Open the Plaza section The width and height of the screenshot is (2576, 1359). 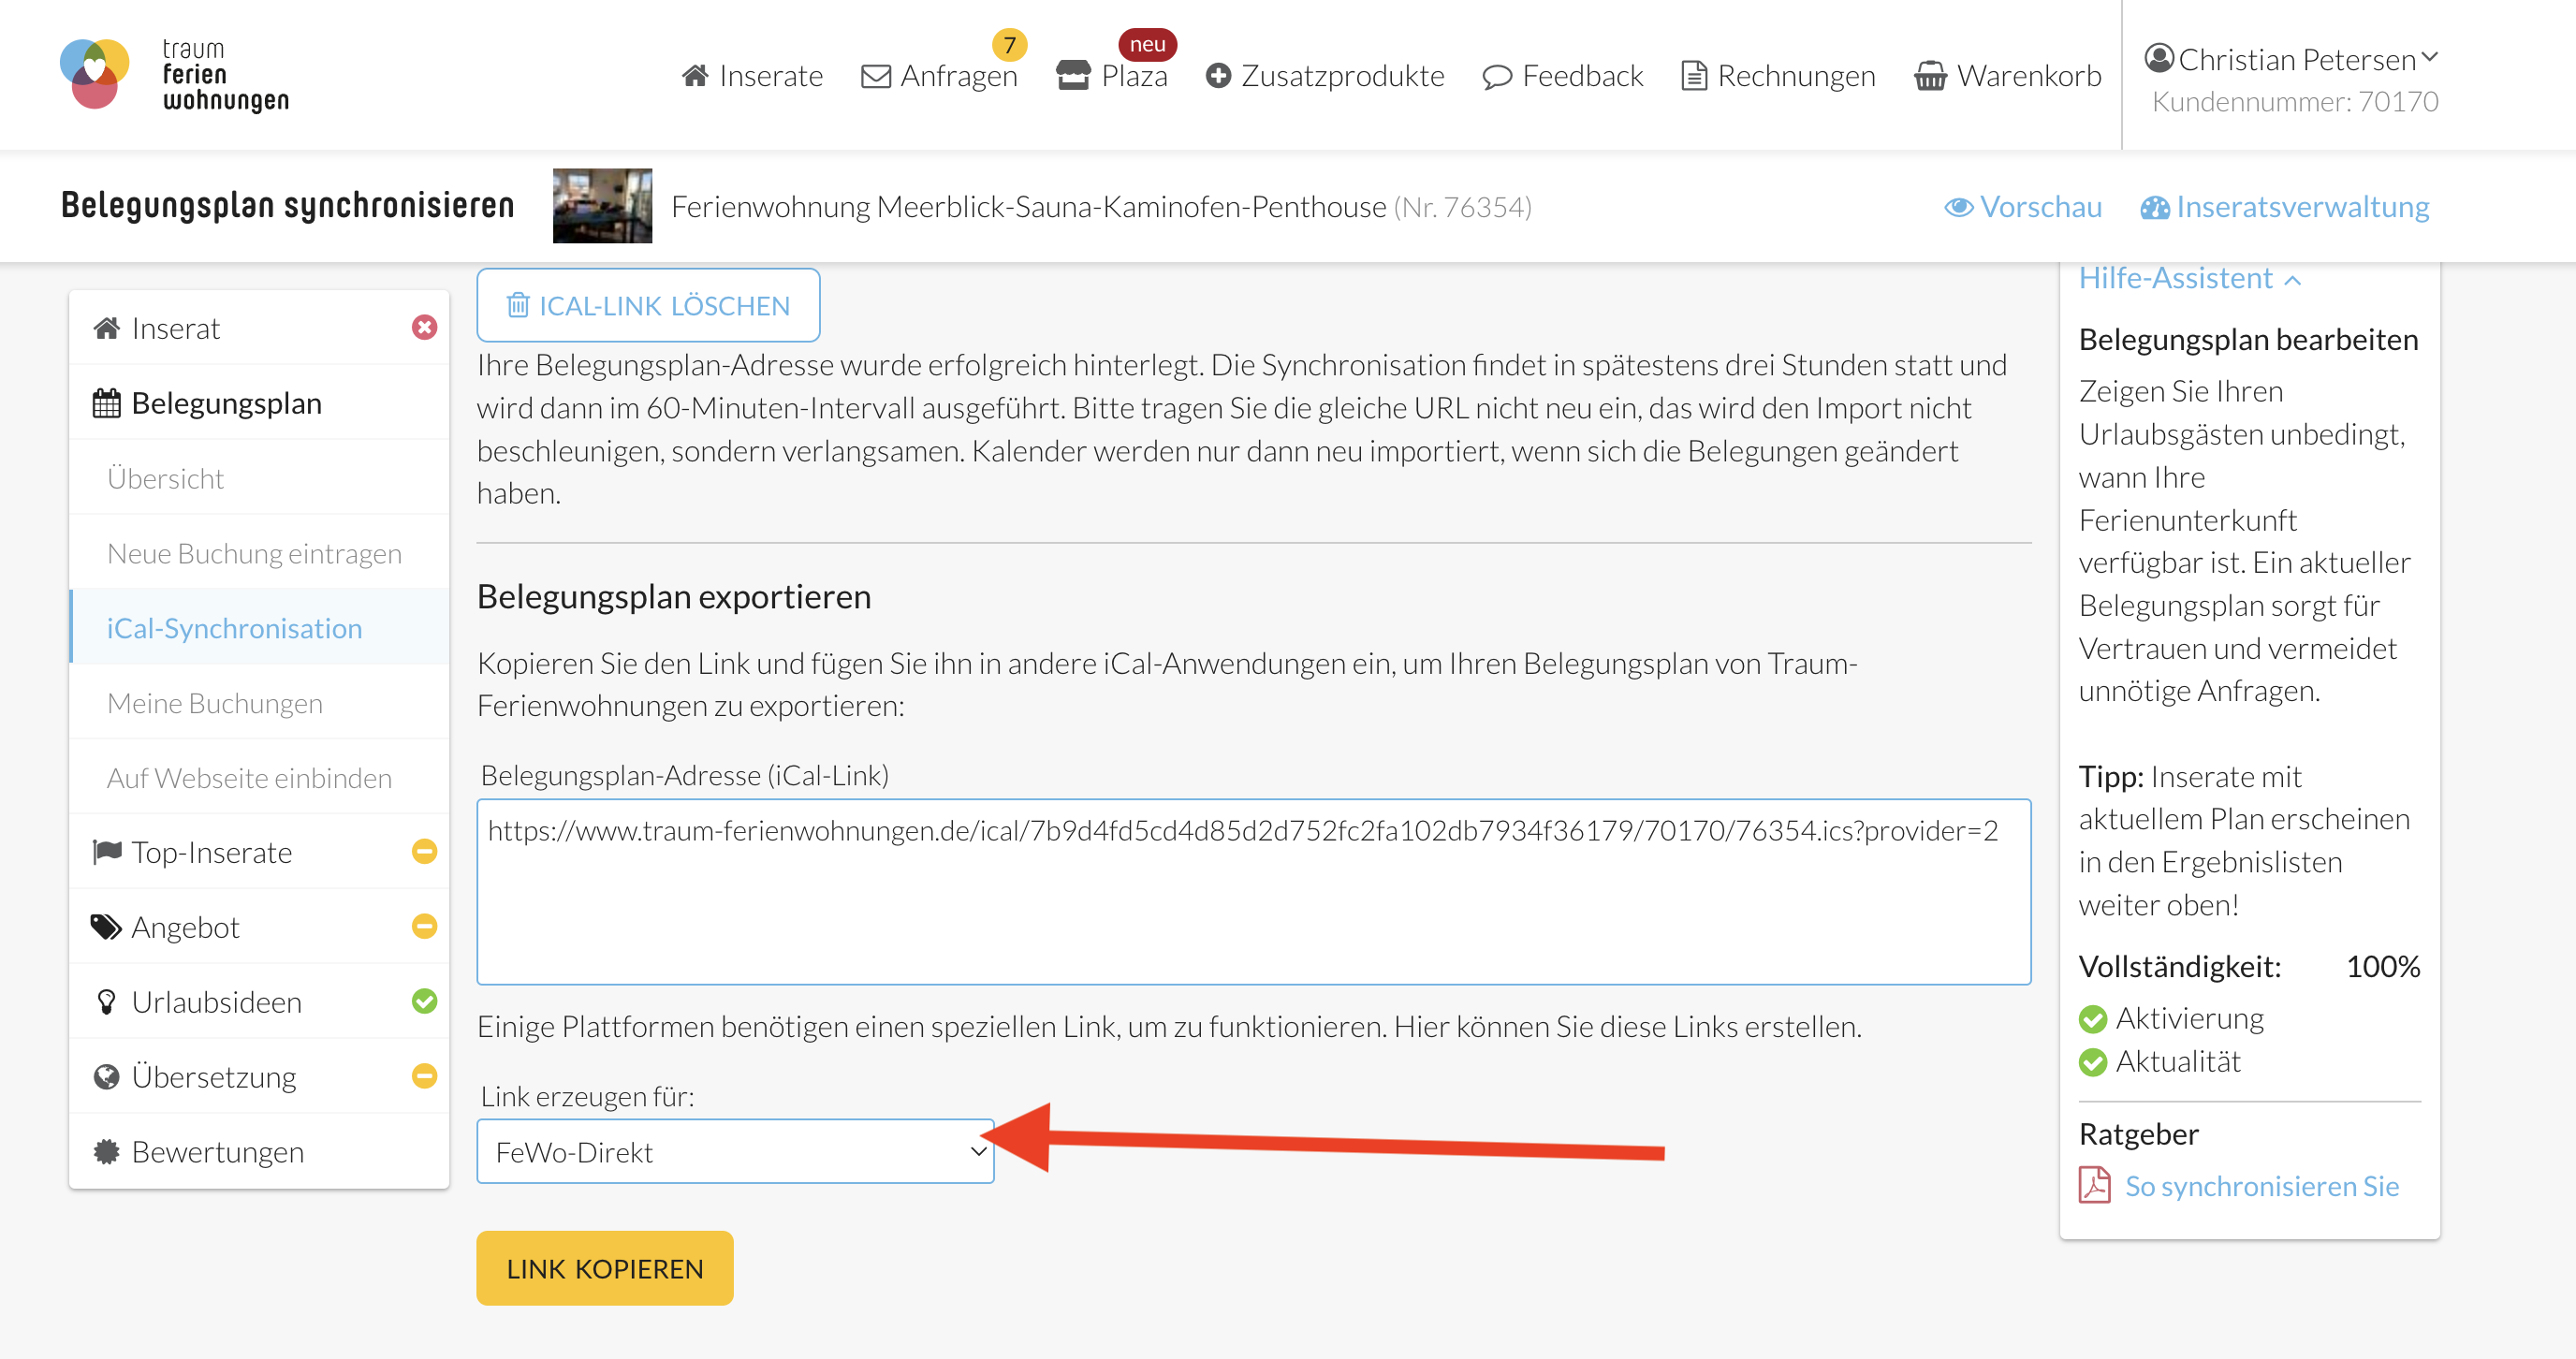(x=1112, y=76)
